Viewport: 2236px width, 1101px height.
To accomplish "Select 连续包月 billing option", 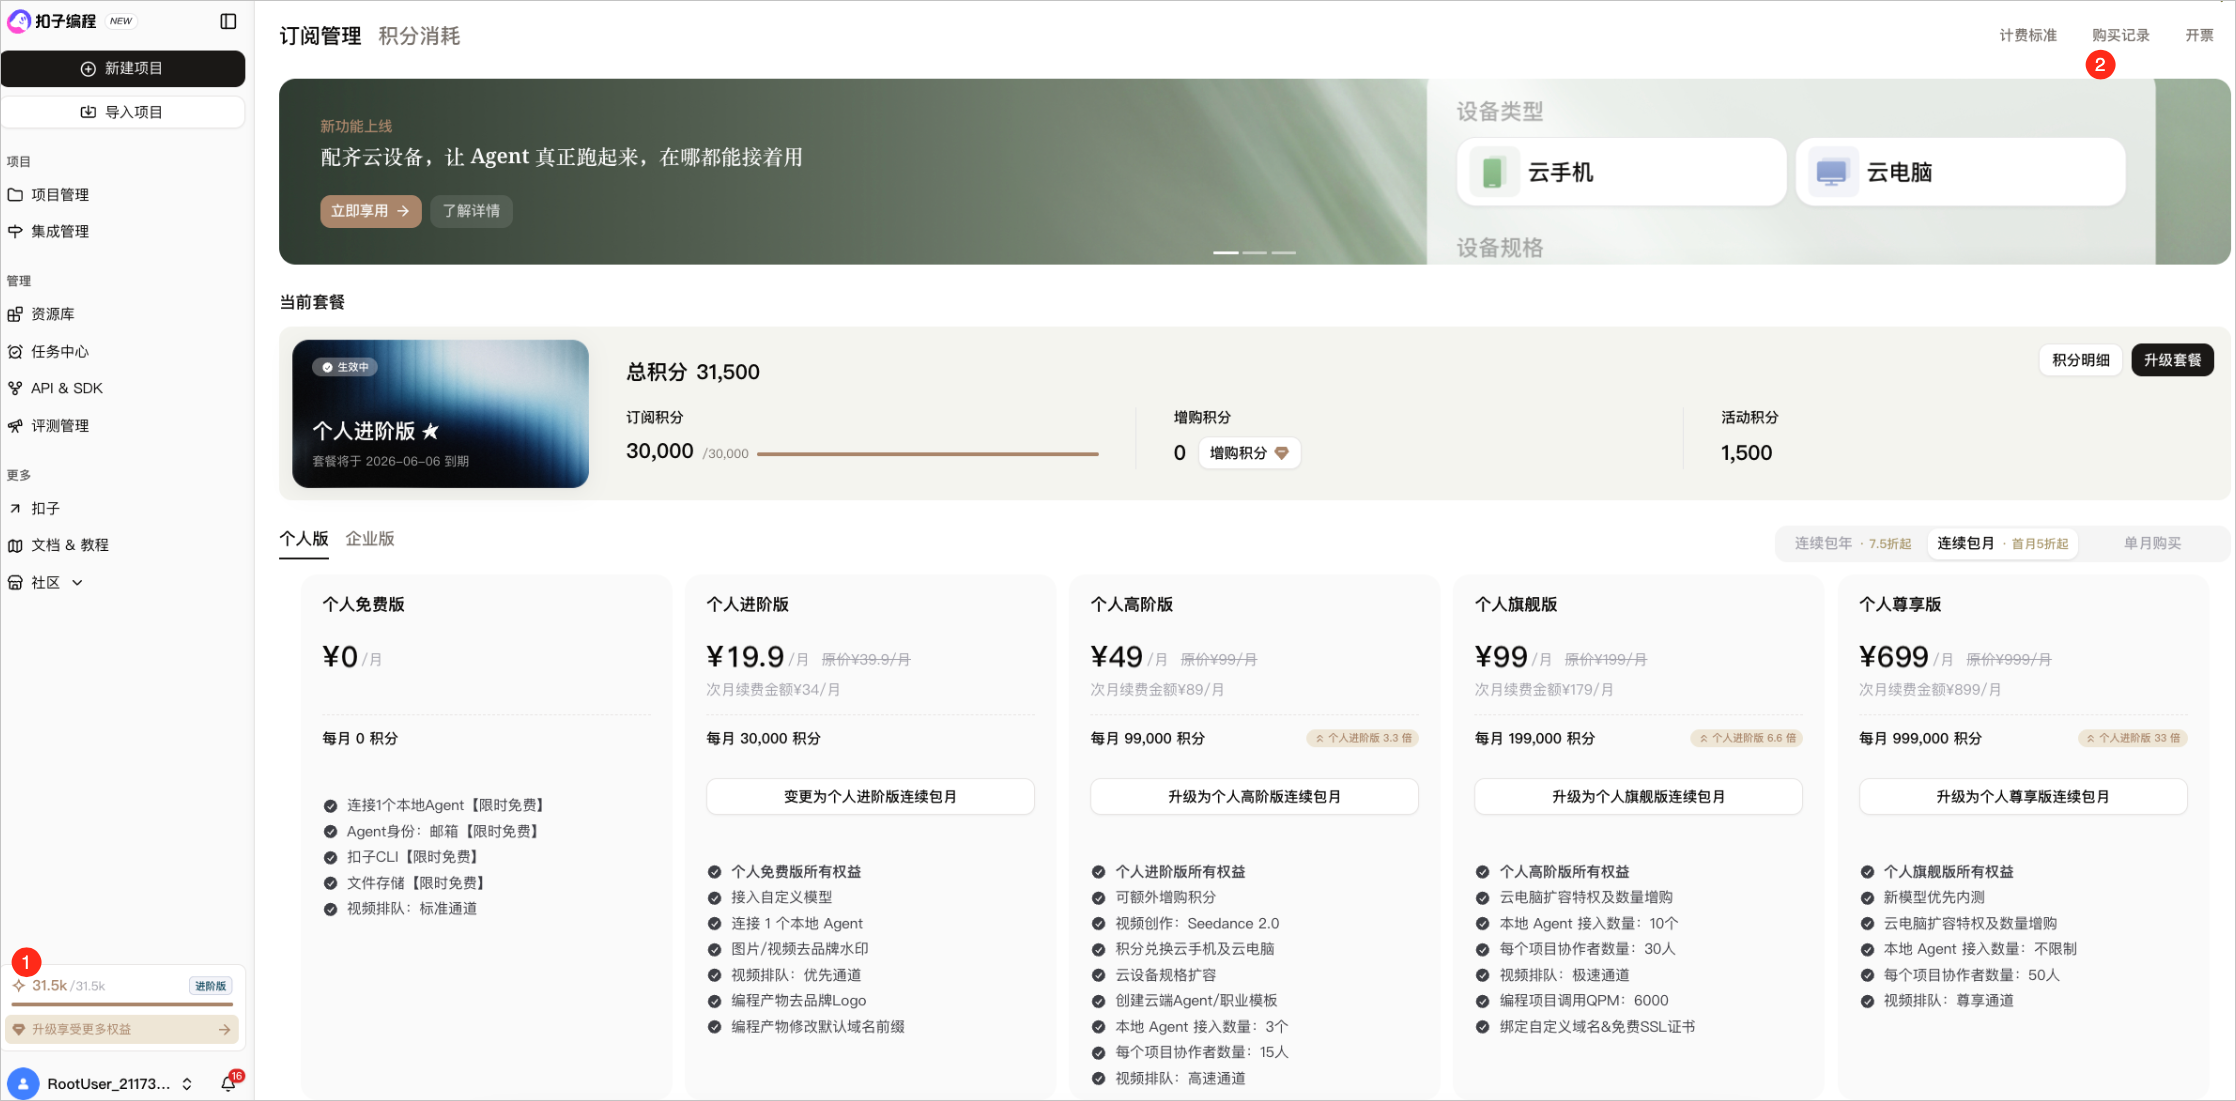I will point(2002,544).
